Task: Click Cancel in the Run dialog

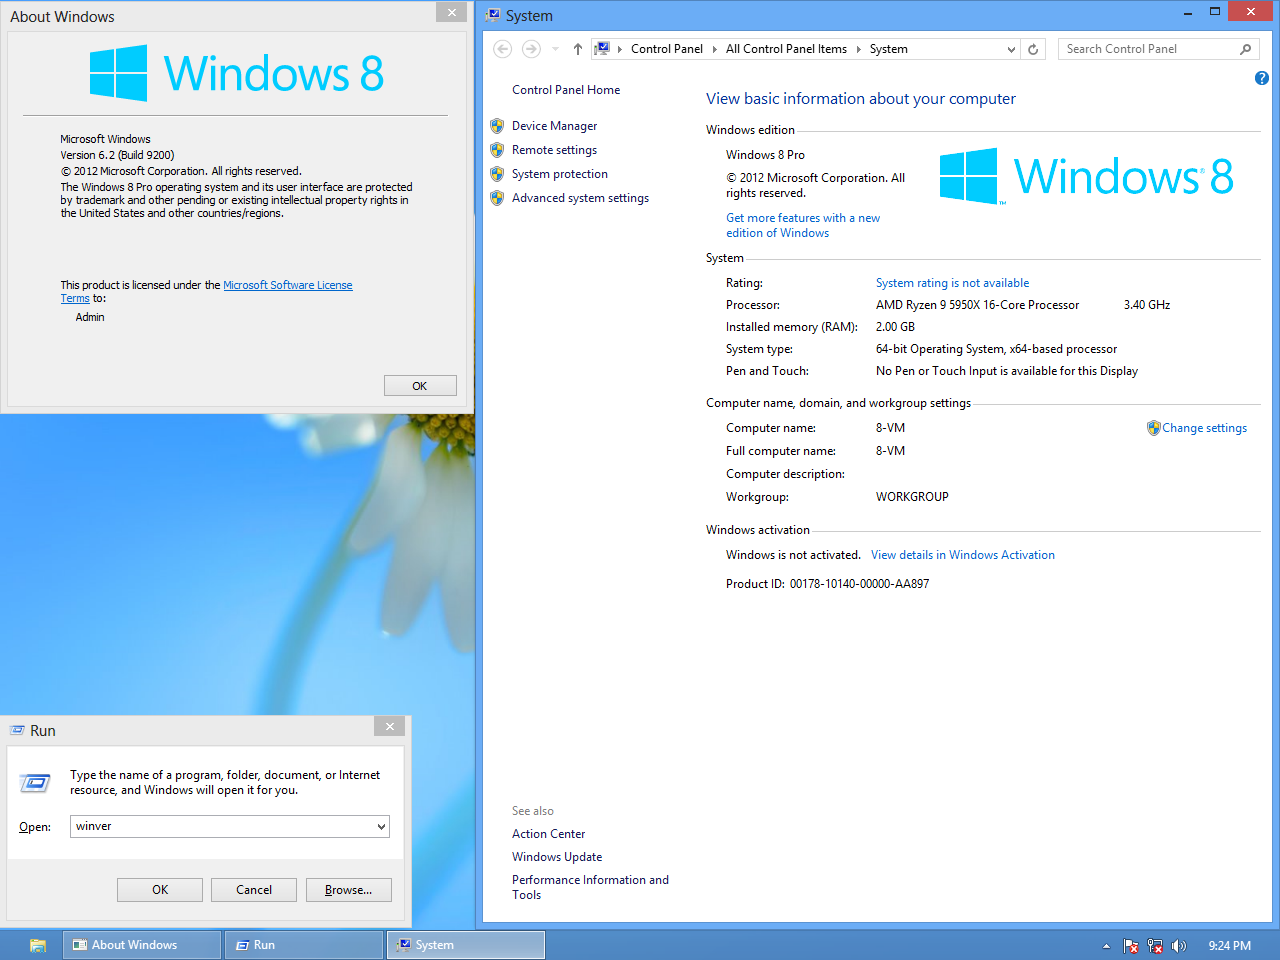Action: (x=254, y=890)
